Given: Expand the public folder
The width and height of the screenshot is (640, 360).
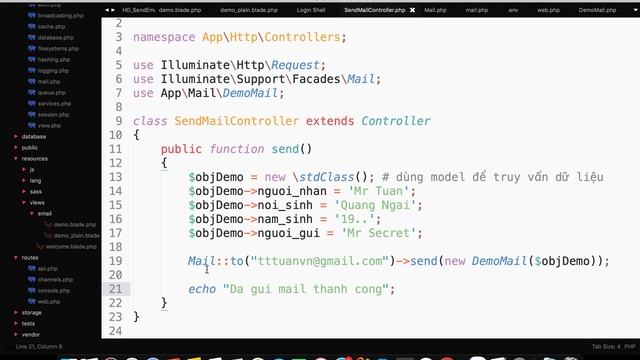Looking at the screenshot, I should (x=16, y=148).
